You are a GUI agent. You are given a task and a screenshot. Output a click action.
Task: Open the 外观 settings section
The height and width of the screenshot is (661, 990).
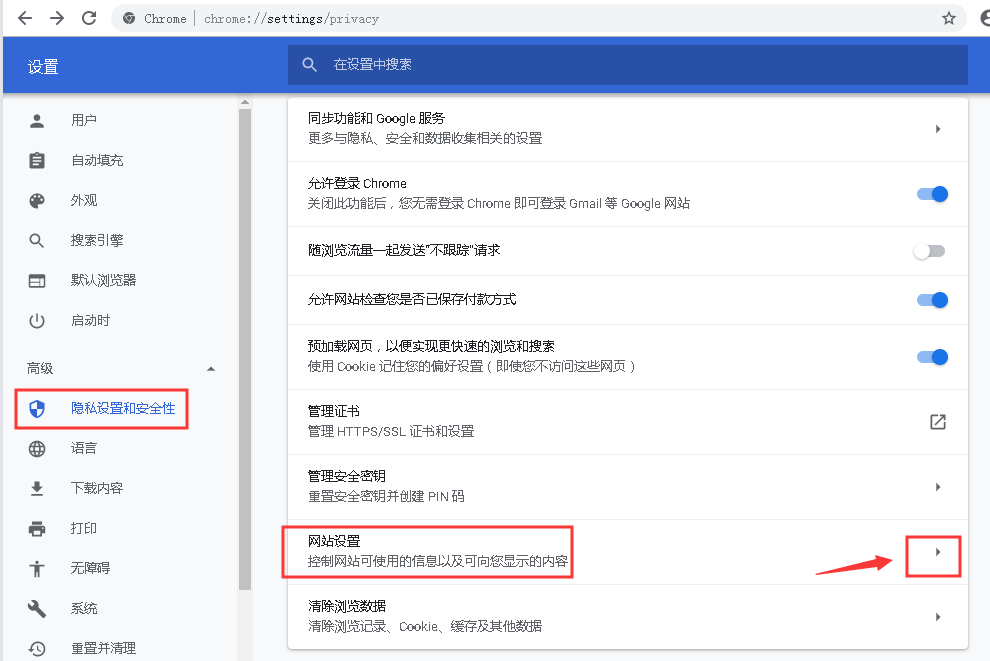[x=84, y=200]
